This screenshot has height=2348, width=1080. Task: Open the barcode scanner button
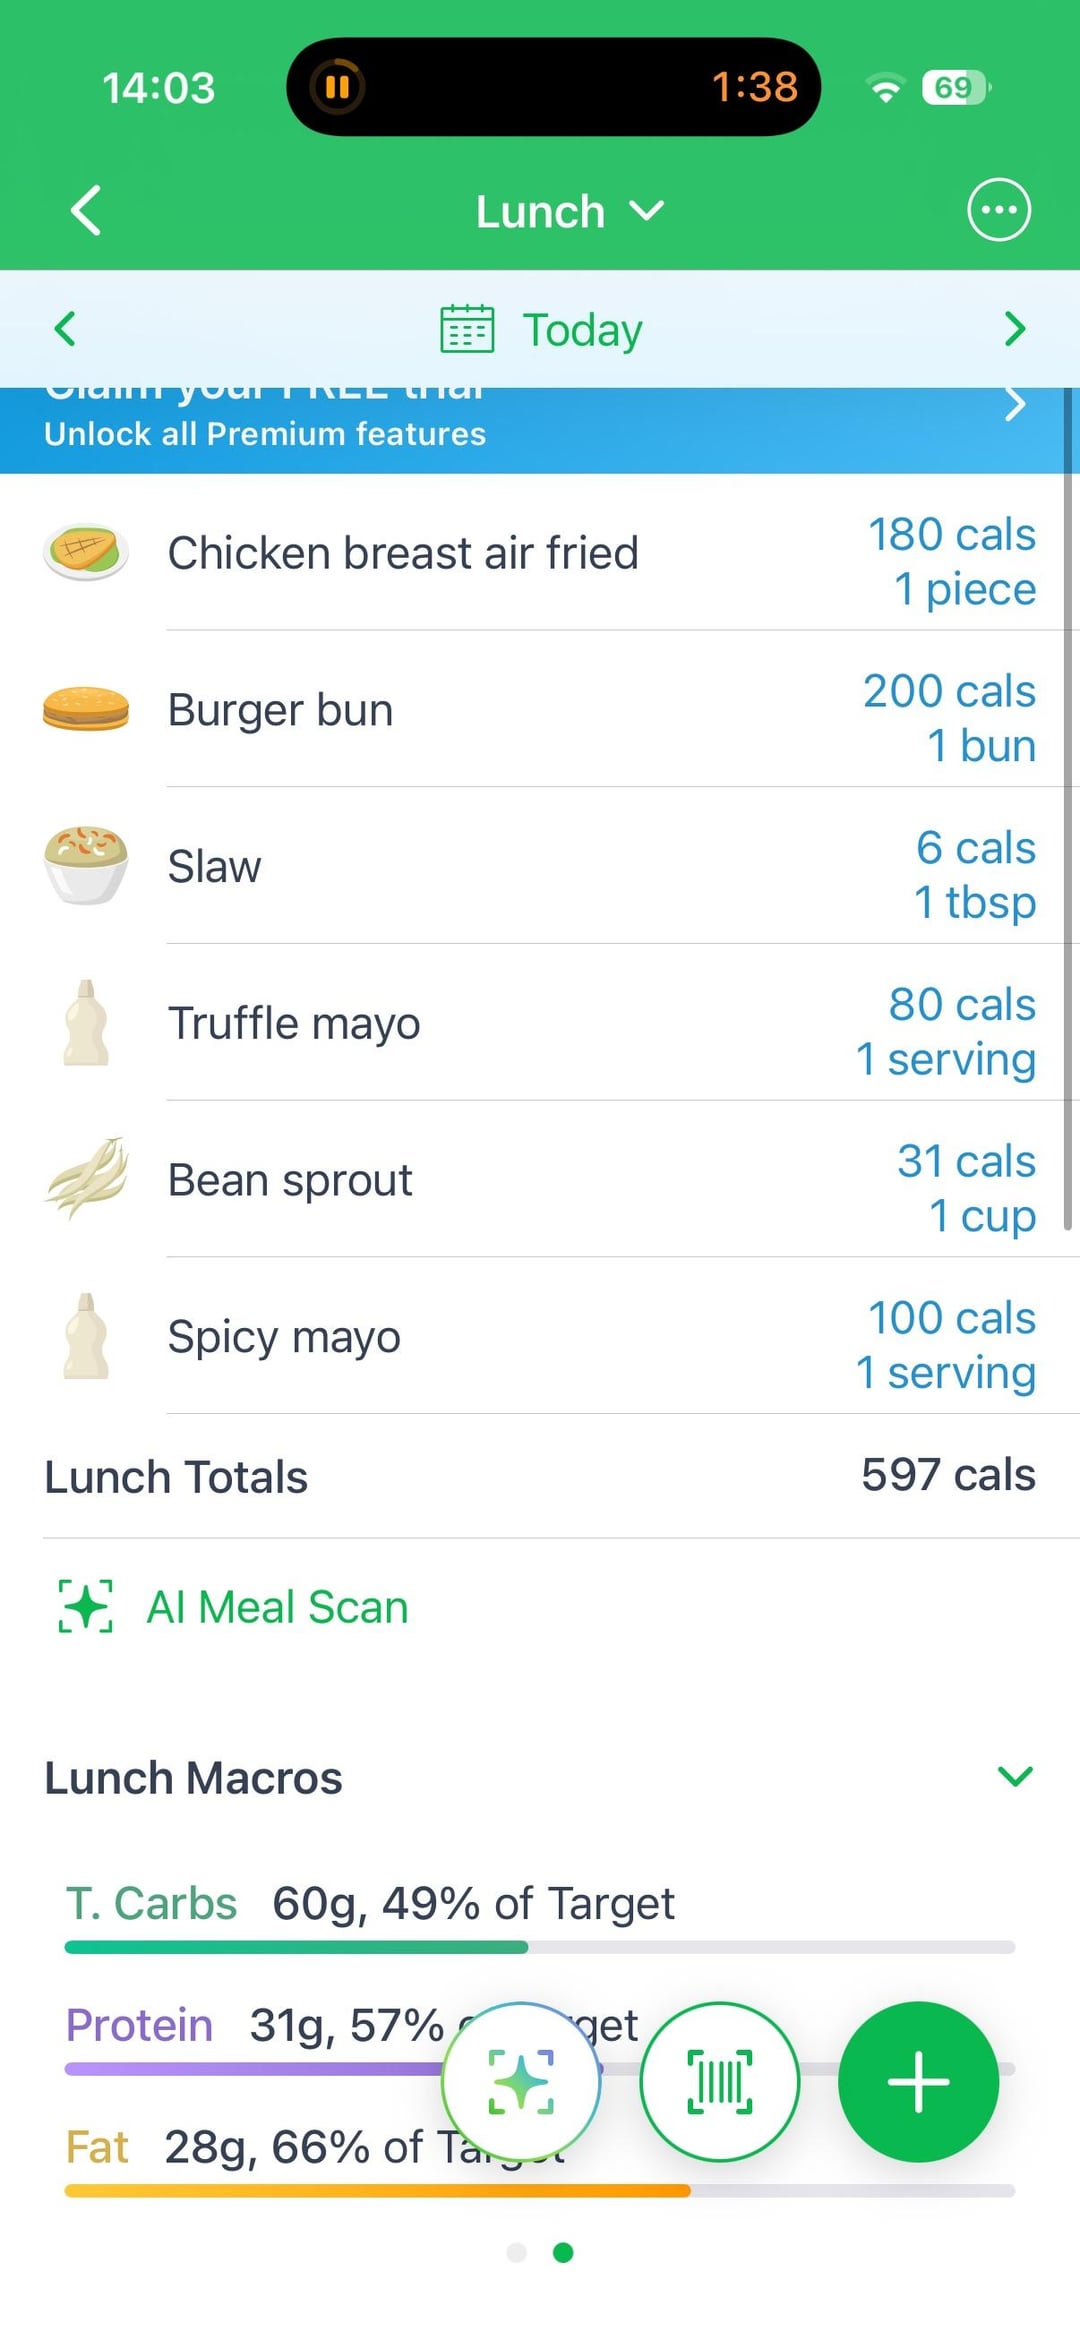pyautogui.click(x=719, y=2082)
